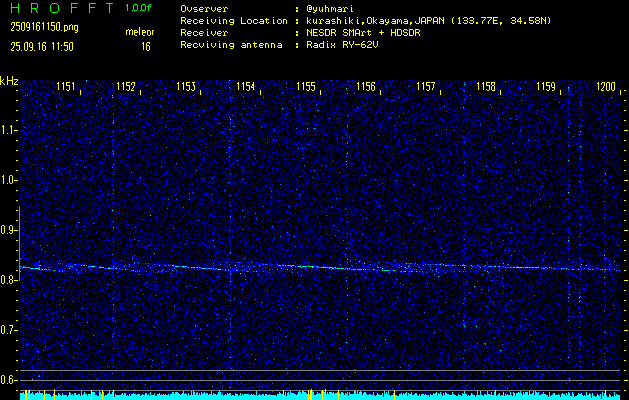
Task: Select the 1151 time marker
Action: click(x=66, y=87)
